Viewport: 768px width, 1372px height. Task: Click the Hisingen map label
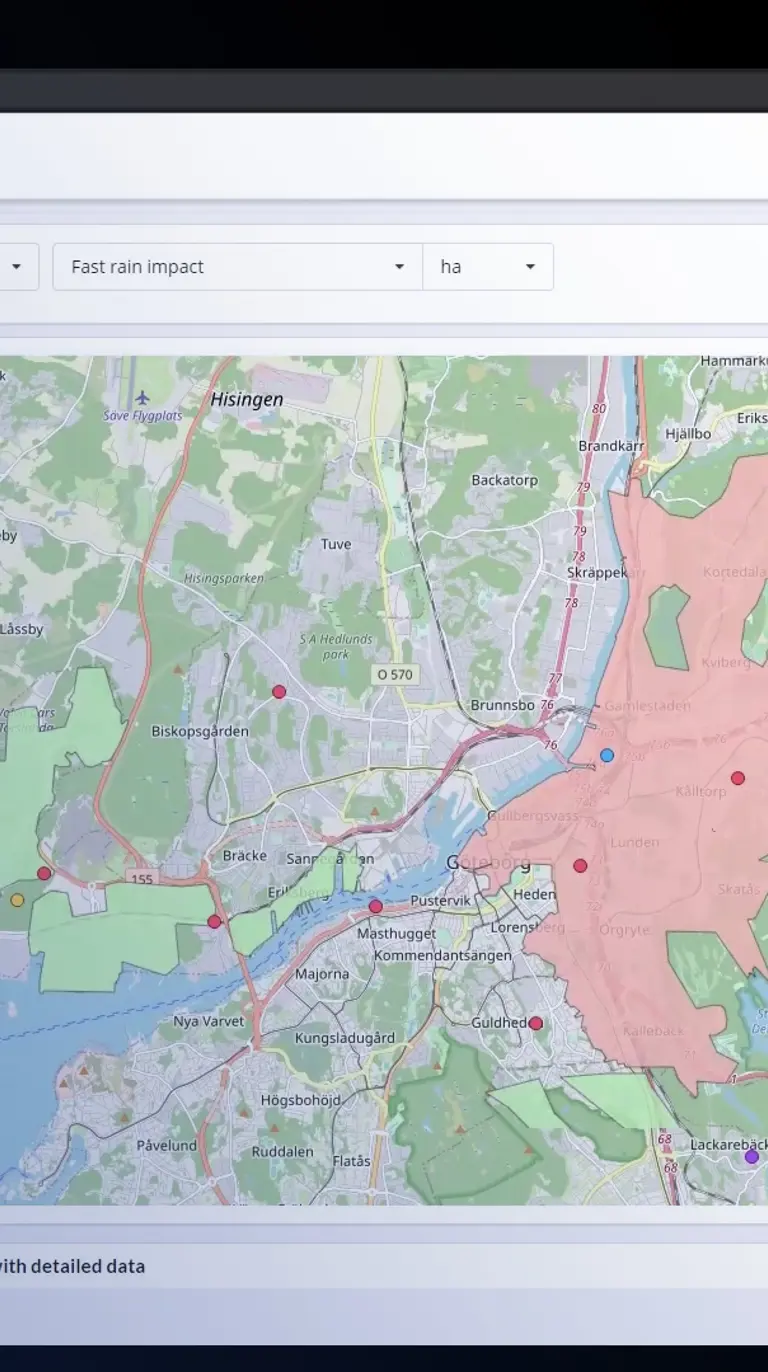pyautogui.click(x=246, y=399)
